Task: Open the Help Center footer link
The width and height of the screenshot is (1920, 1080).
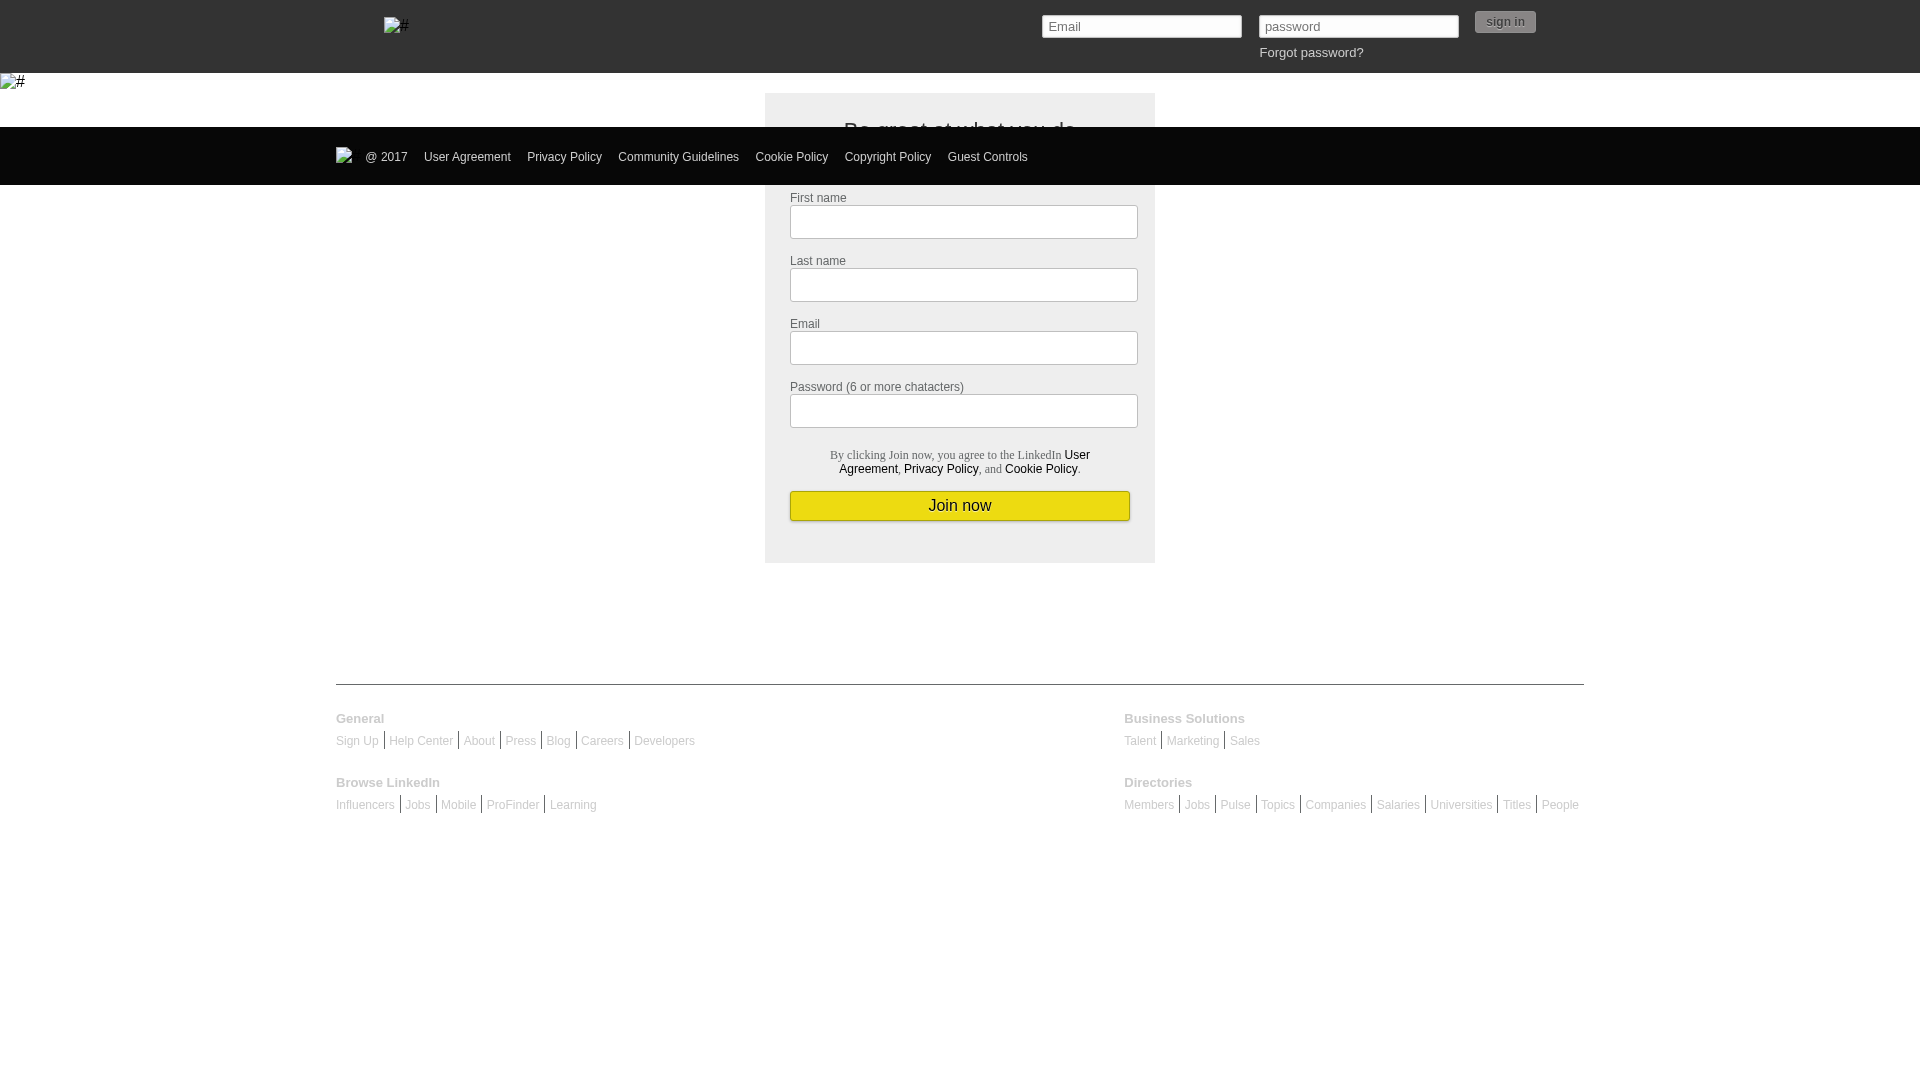Action: point(421,741)
